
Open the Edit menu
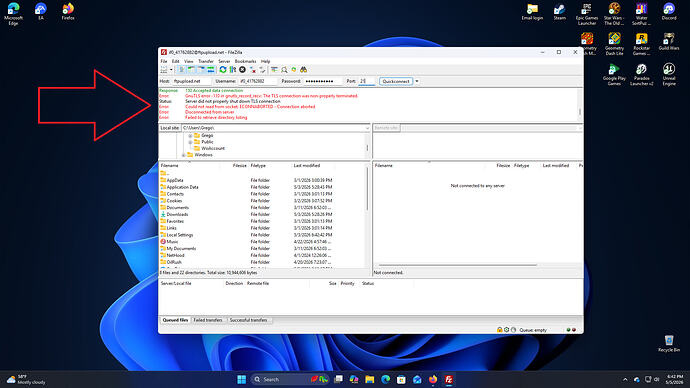[176, 61]
